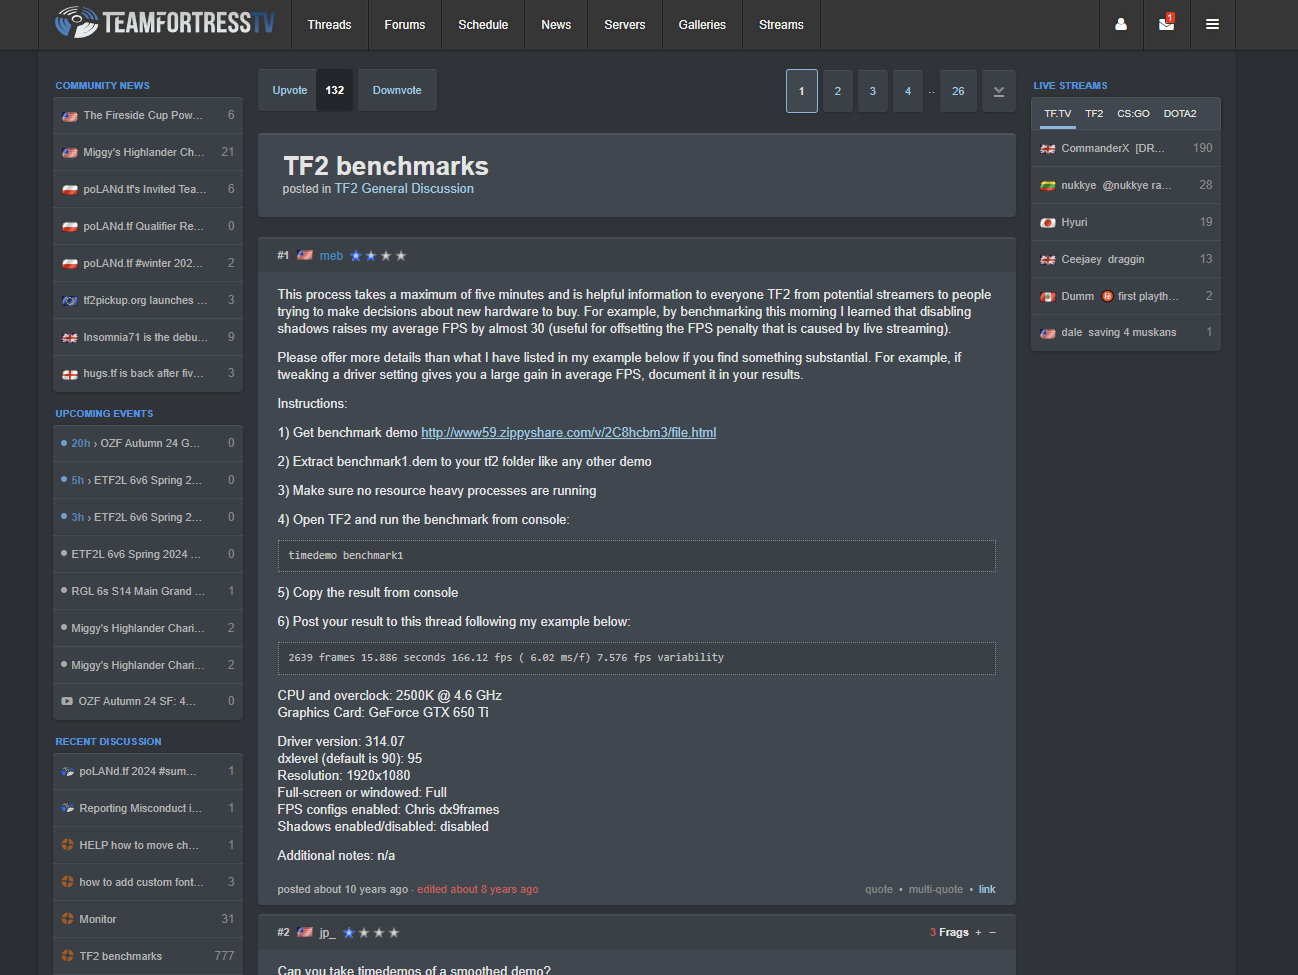Open Reporting Misconduct discussion thread

tap(148, 808)
